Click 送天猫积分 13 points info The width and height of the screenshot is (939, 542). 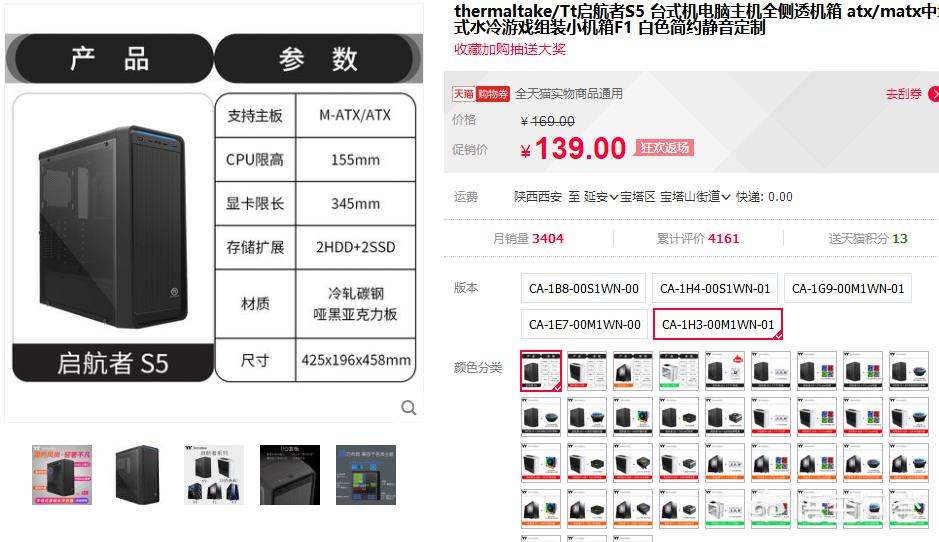(x=868, y=238)
